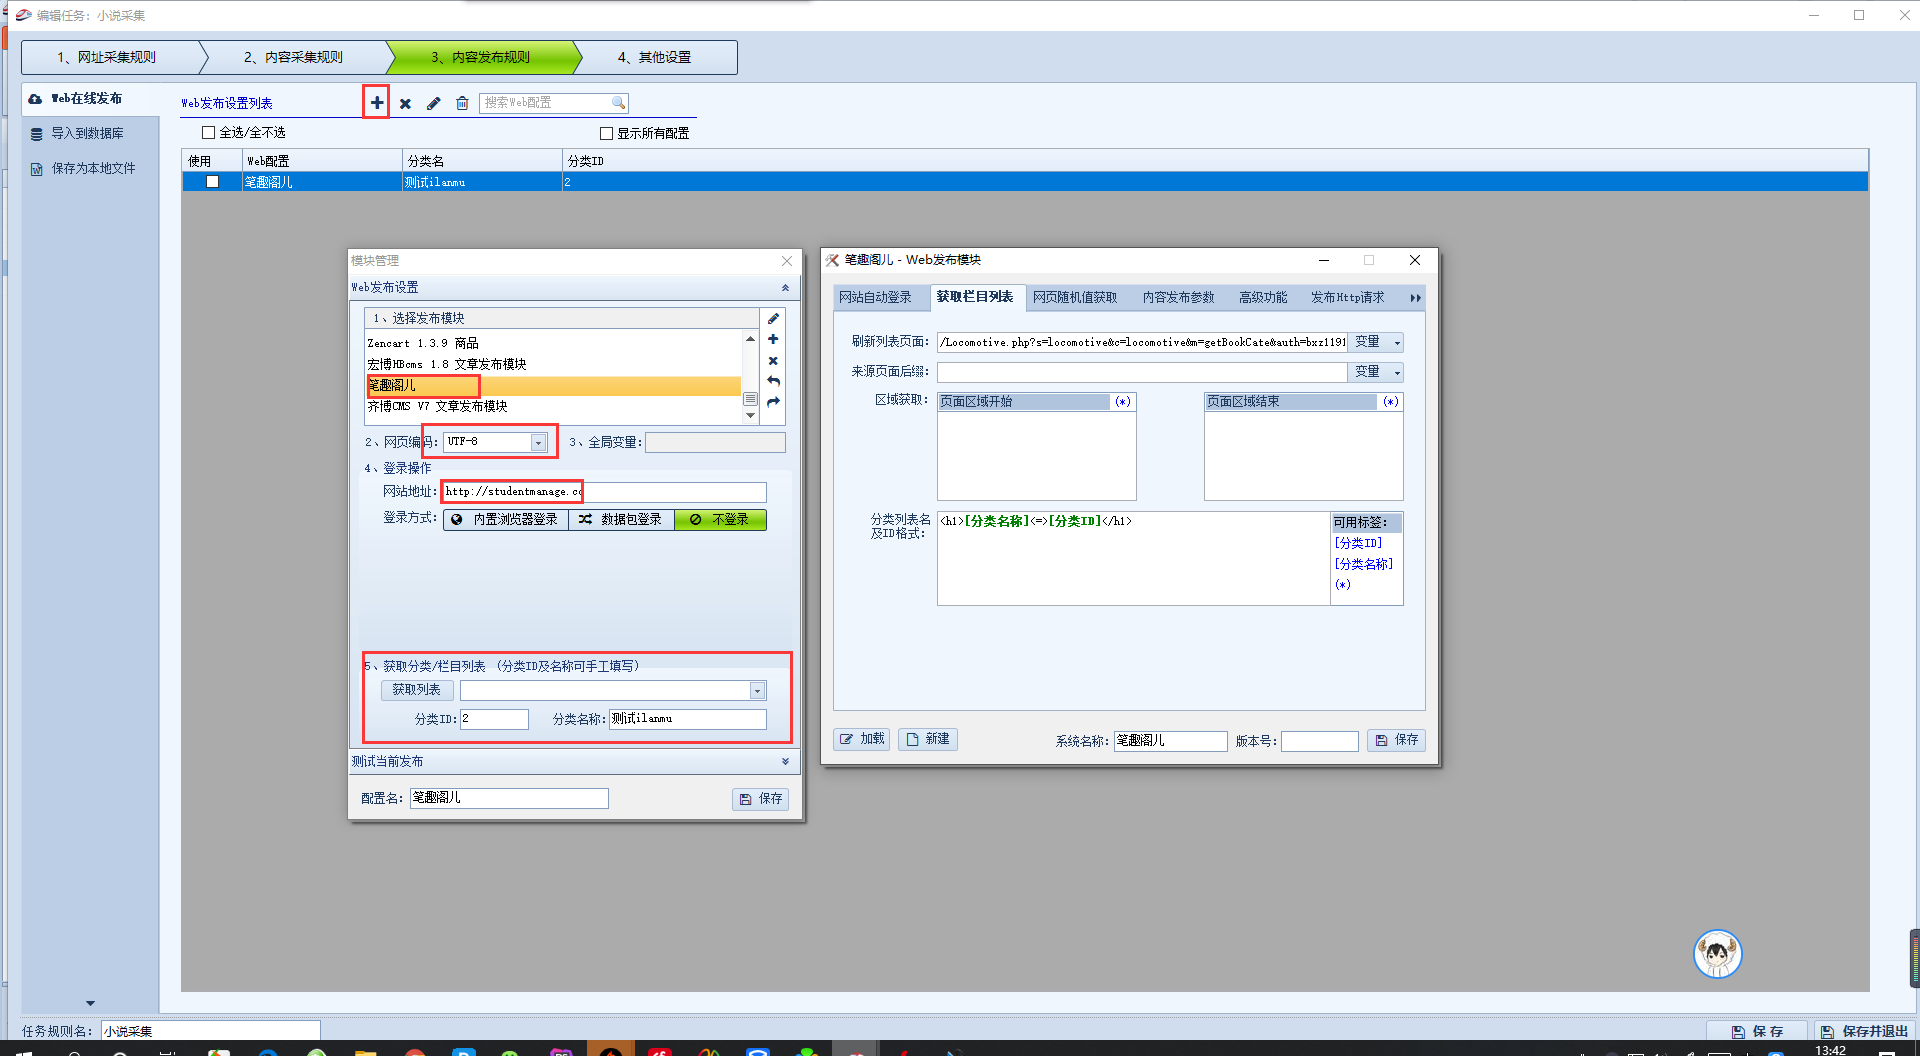
Task: Edit module with pencil icon beside module list
Action: tap(773, 318)
